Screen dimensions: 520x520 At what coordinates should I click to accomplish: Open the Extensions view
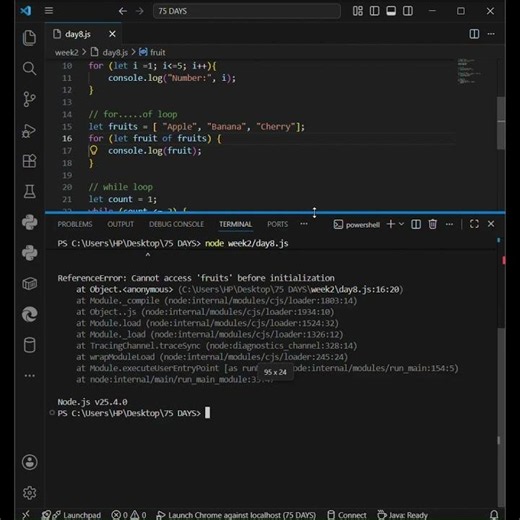click(x=29, y=161)
